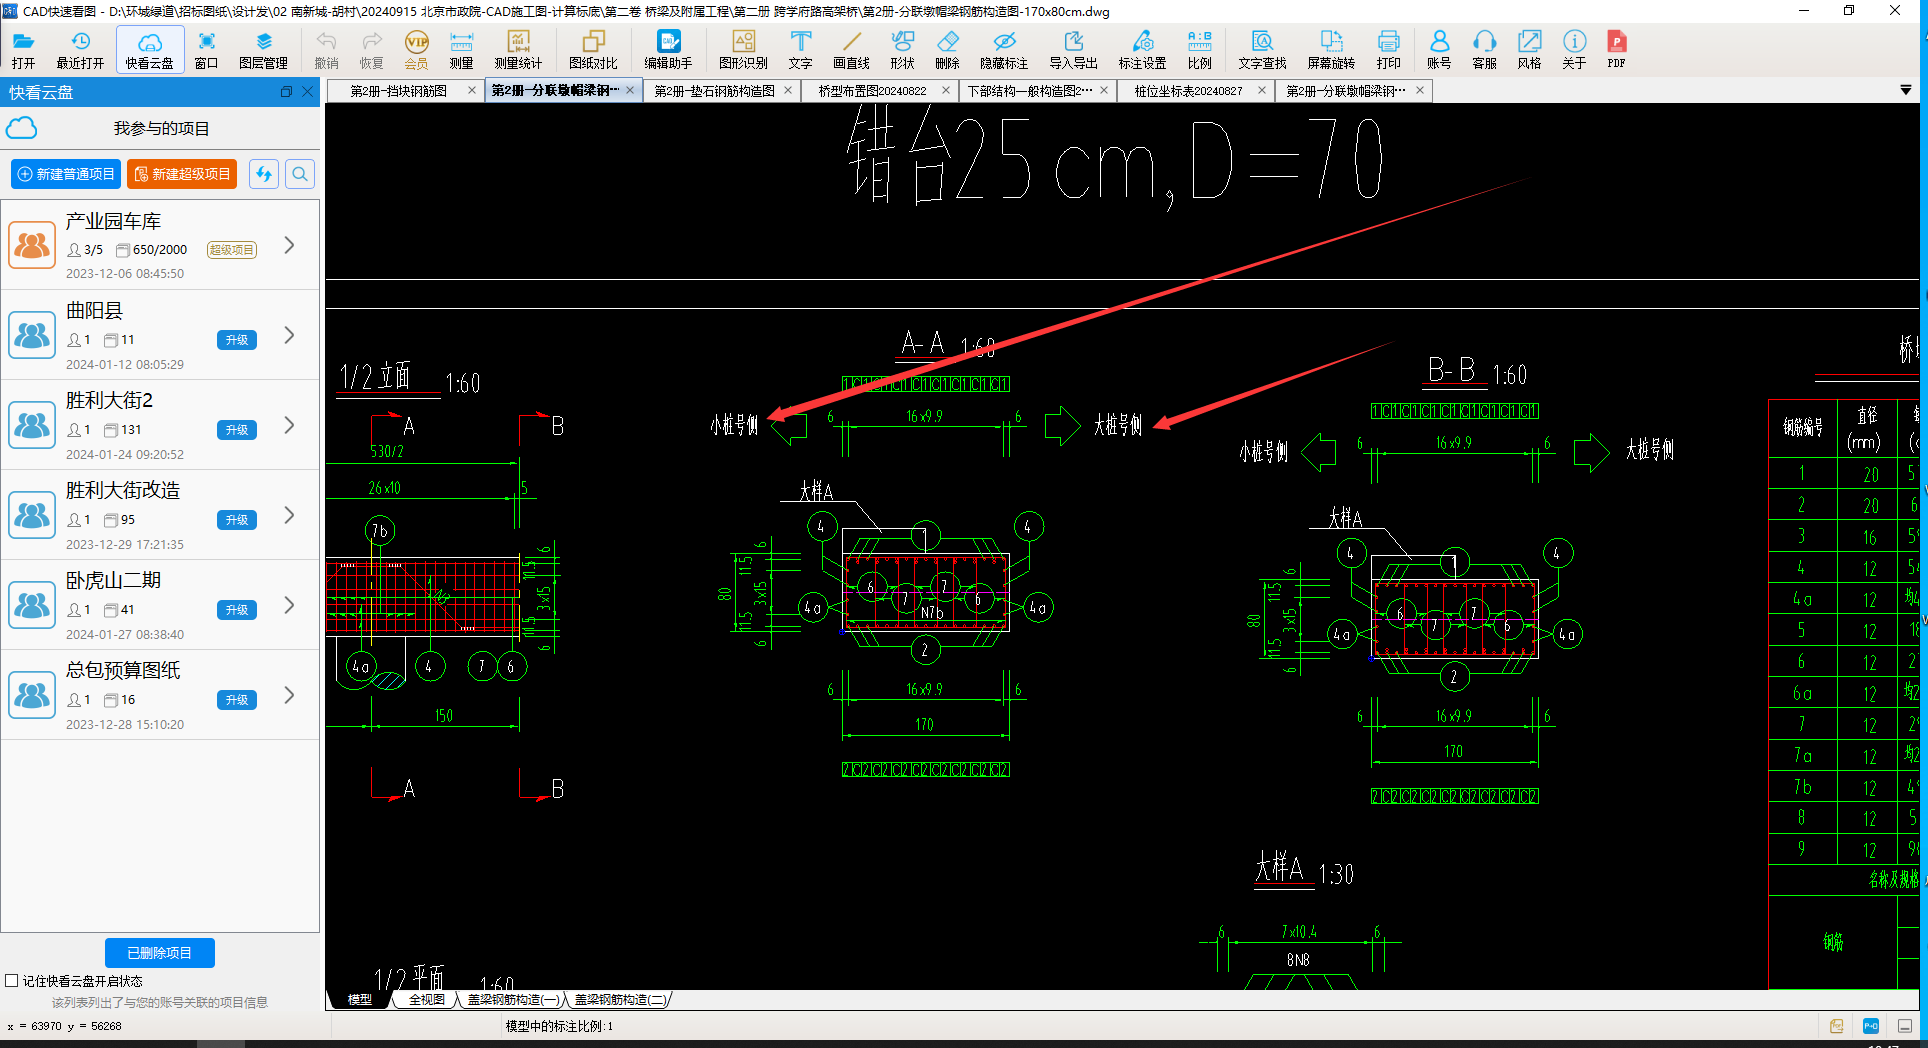Open the 比例 scale tool
Screen dimensions: 1928x1048
click(1199, 49)
